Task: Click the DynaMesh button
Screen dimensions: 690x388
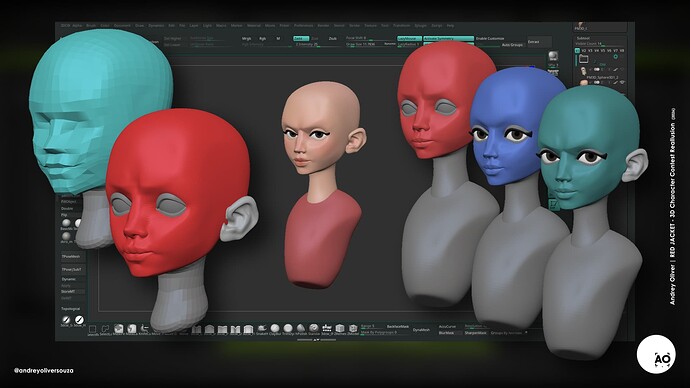Action: tap(421, 330)
